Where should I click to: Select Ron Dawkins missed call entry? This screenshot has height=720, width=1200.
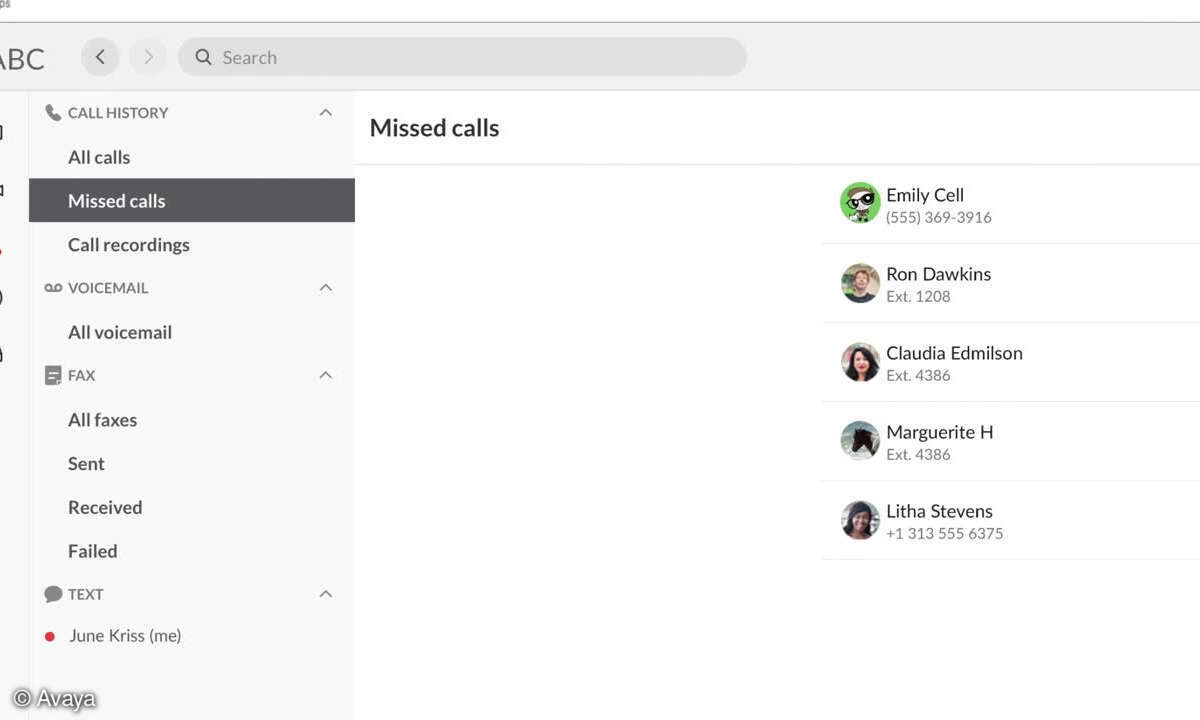coord(1010,283)
